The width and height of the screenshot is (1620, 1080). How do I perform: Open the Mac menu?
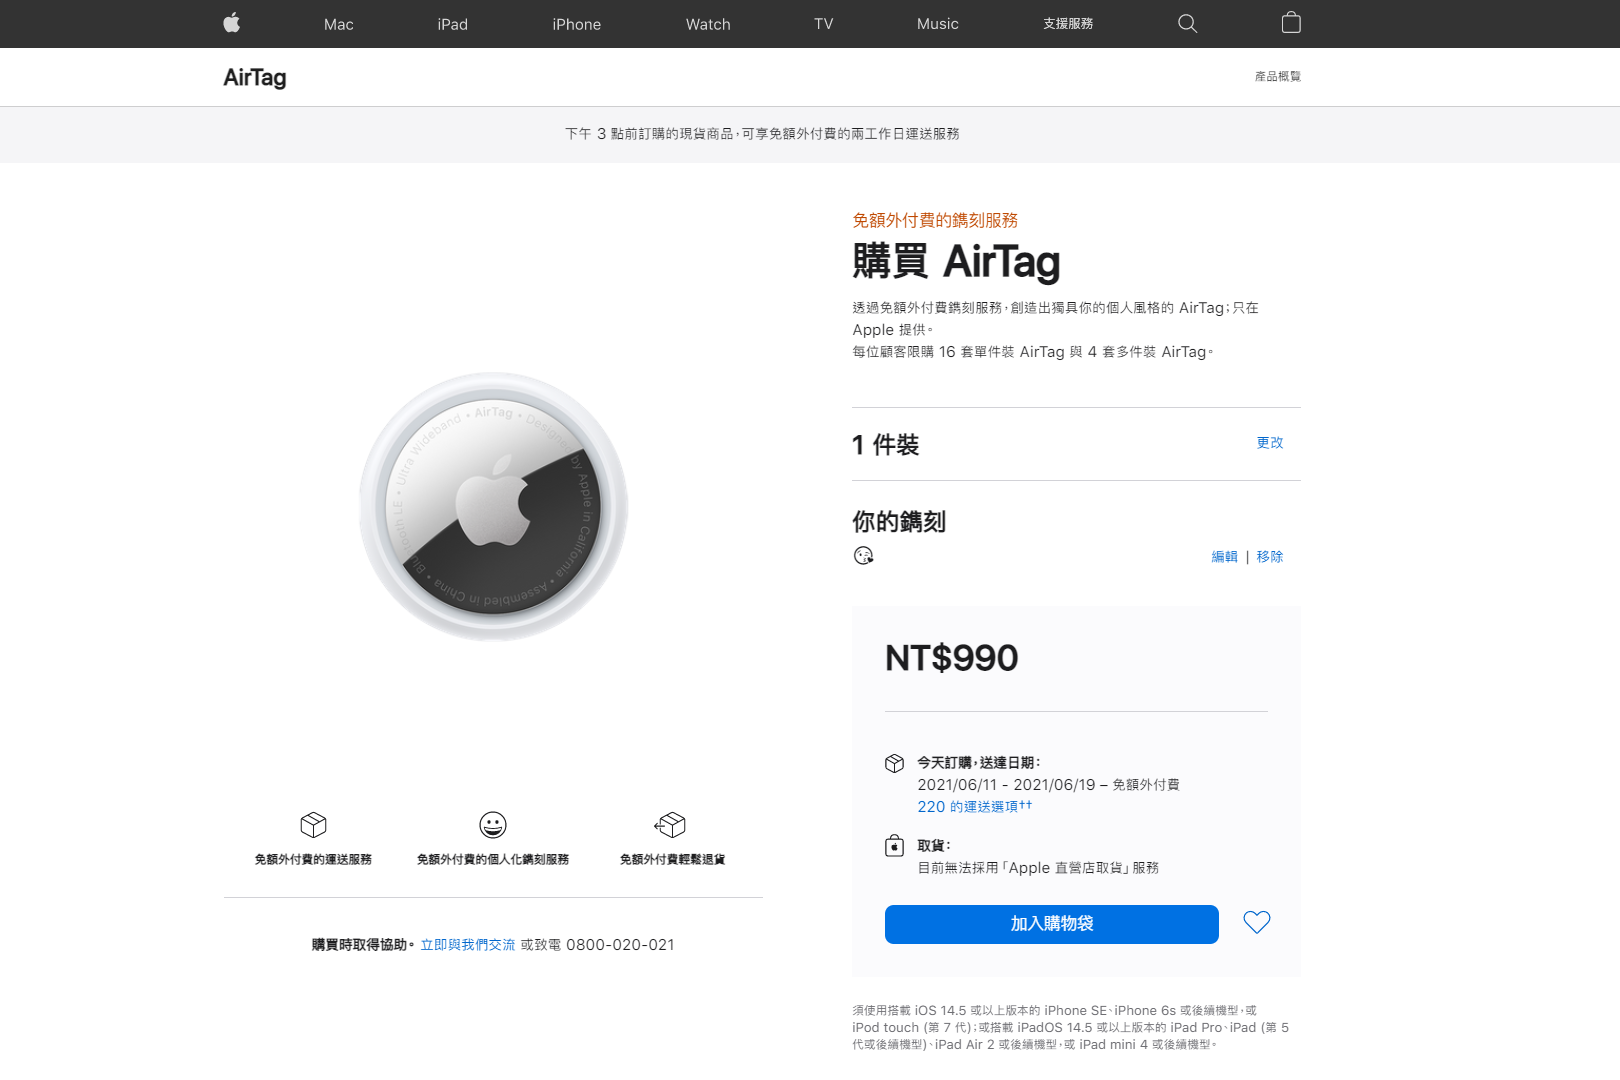coord(339,24)
